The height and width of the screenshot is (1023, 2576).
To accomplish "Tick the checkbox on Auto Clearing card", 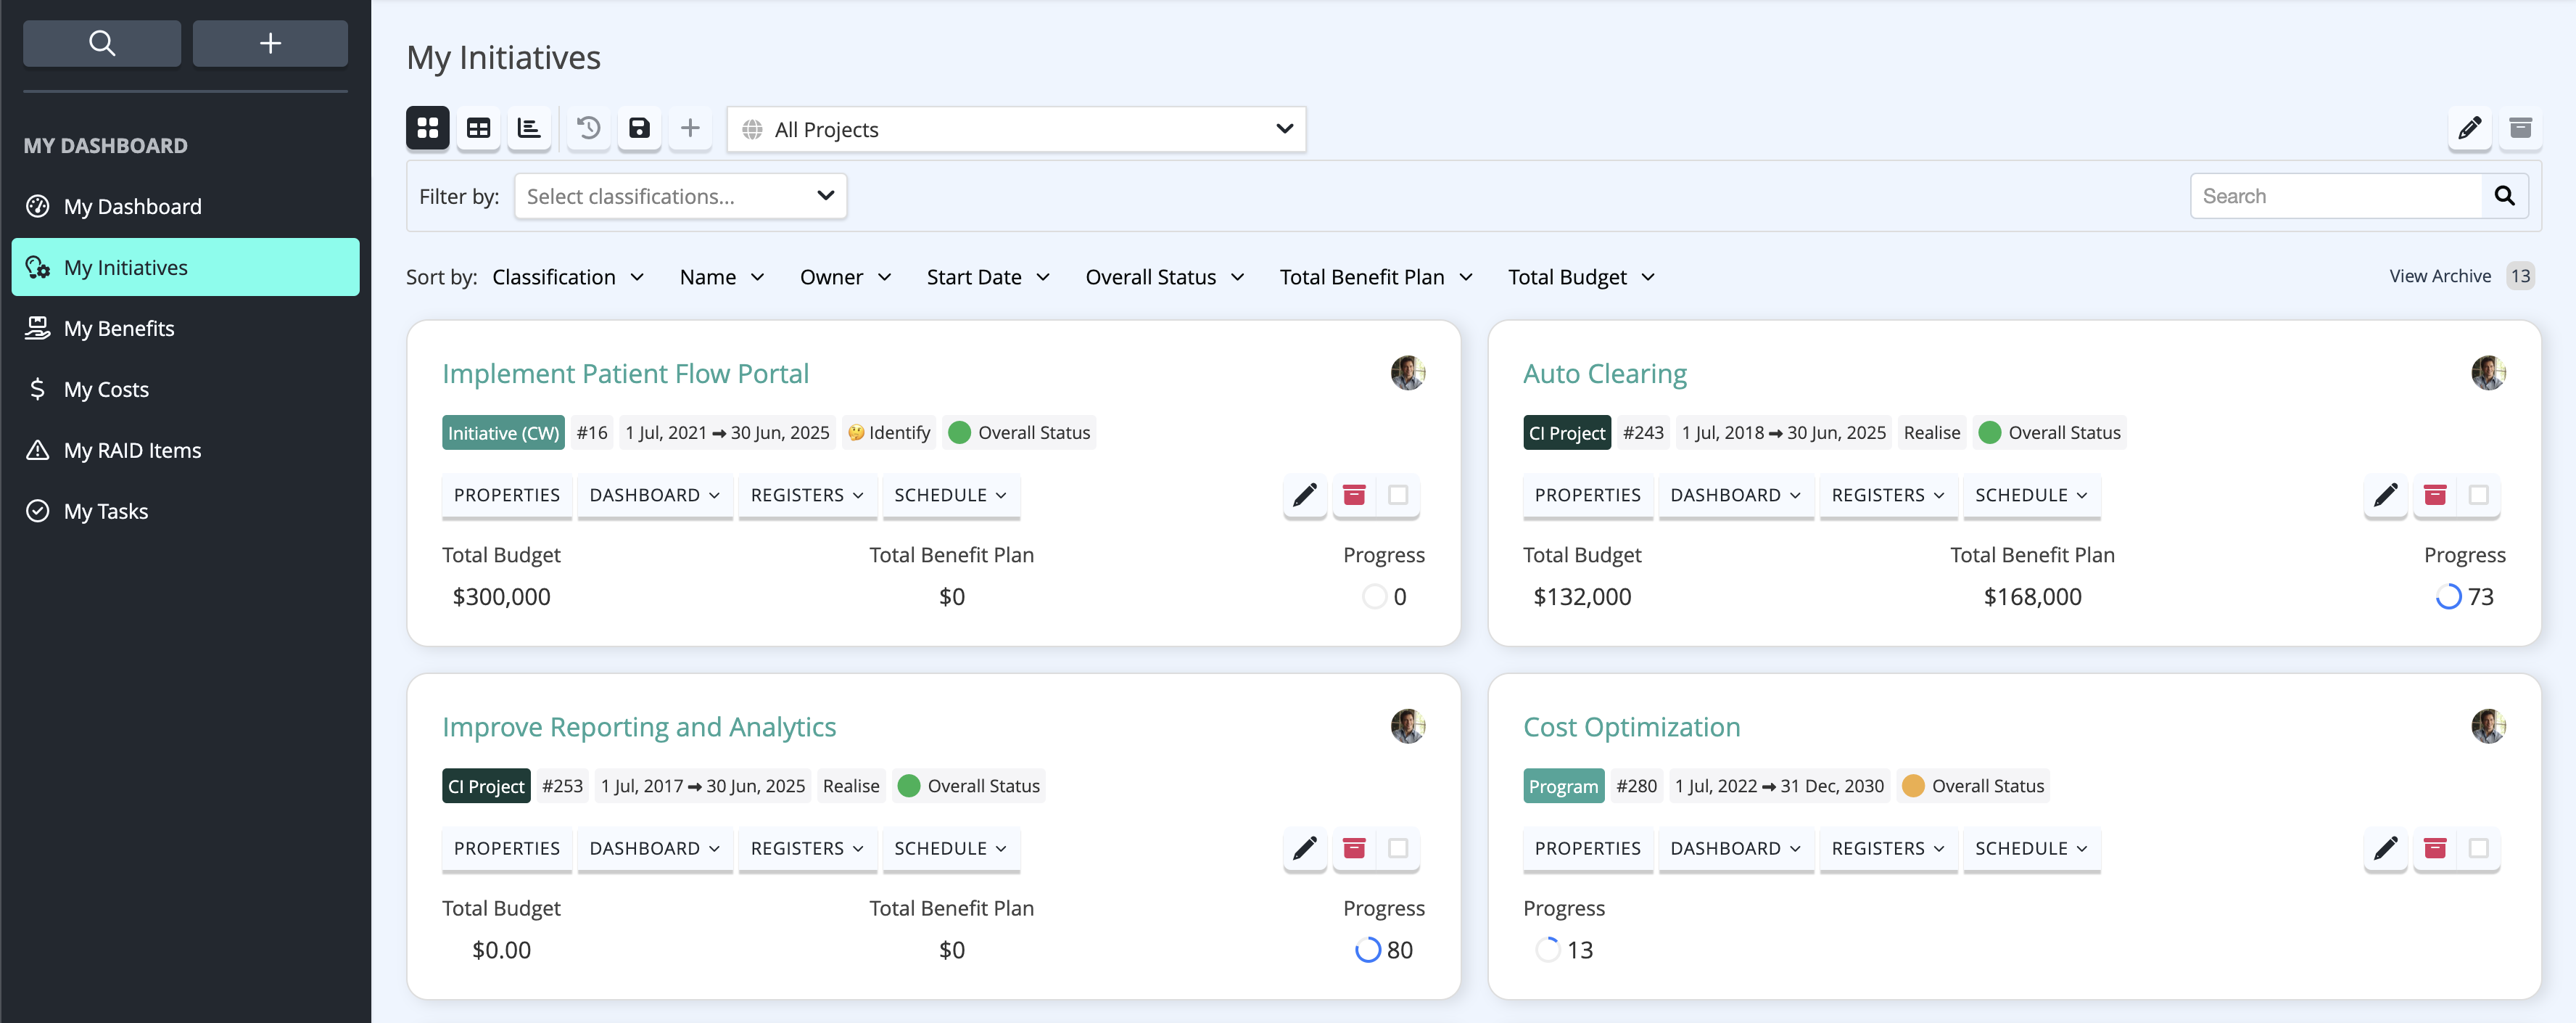I will [2478, 495].
